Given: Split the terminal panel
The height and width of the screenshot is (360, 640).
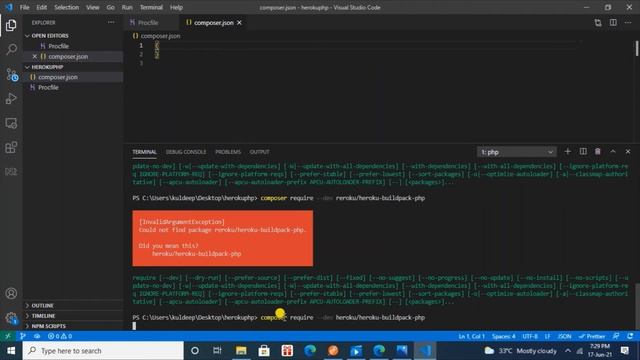Looking at the screenshot, I should (583, 151).
